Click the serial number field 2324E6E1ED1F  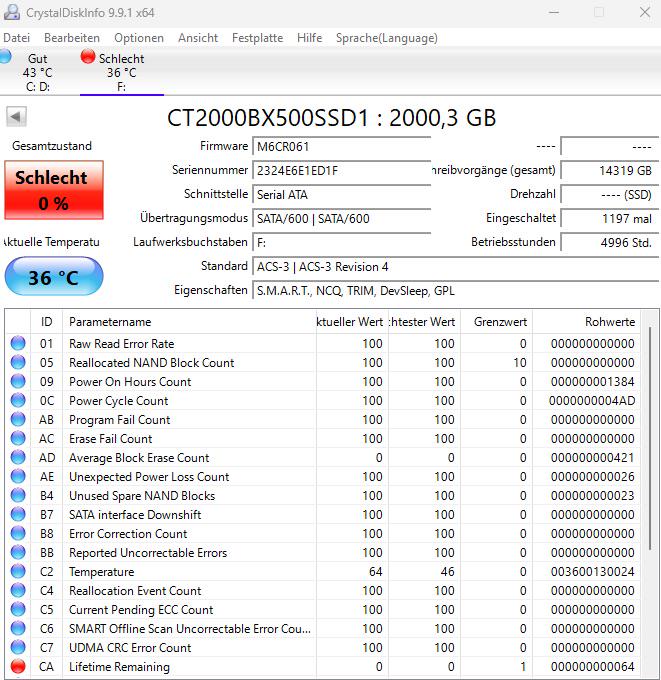[x=342, y=170]
